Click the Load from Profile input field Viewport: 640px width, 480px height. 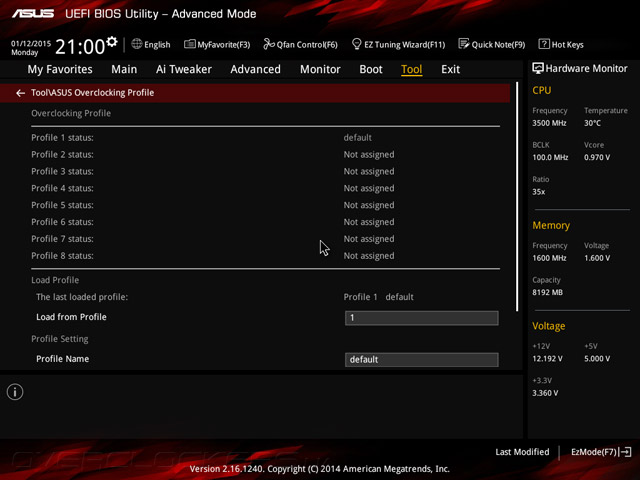(422, 318)
